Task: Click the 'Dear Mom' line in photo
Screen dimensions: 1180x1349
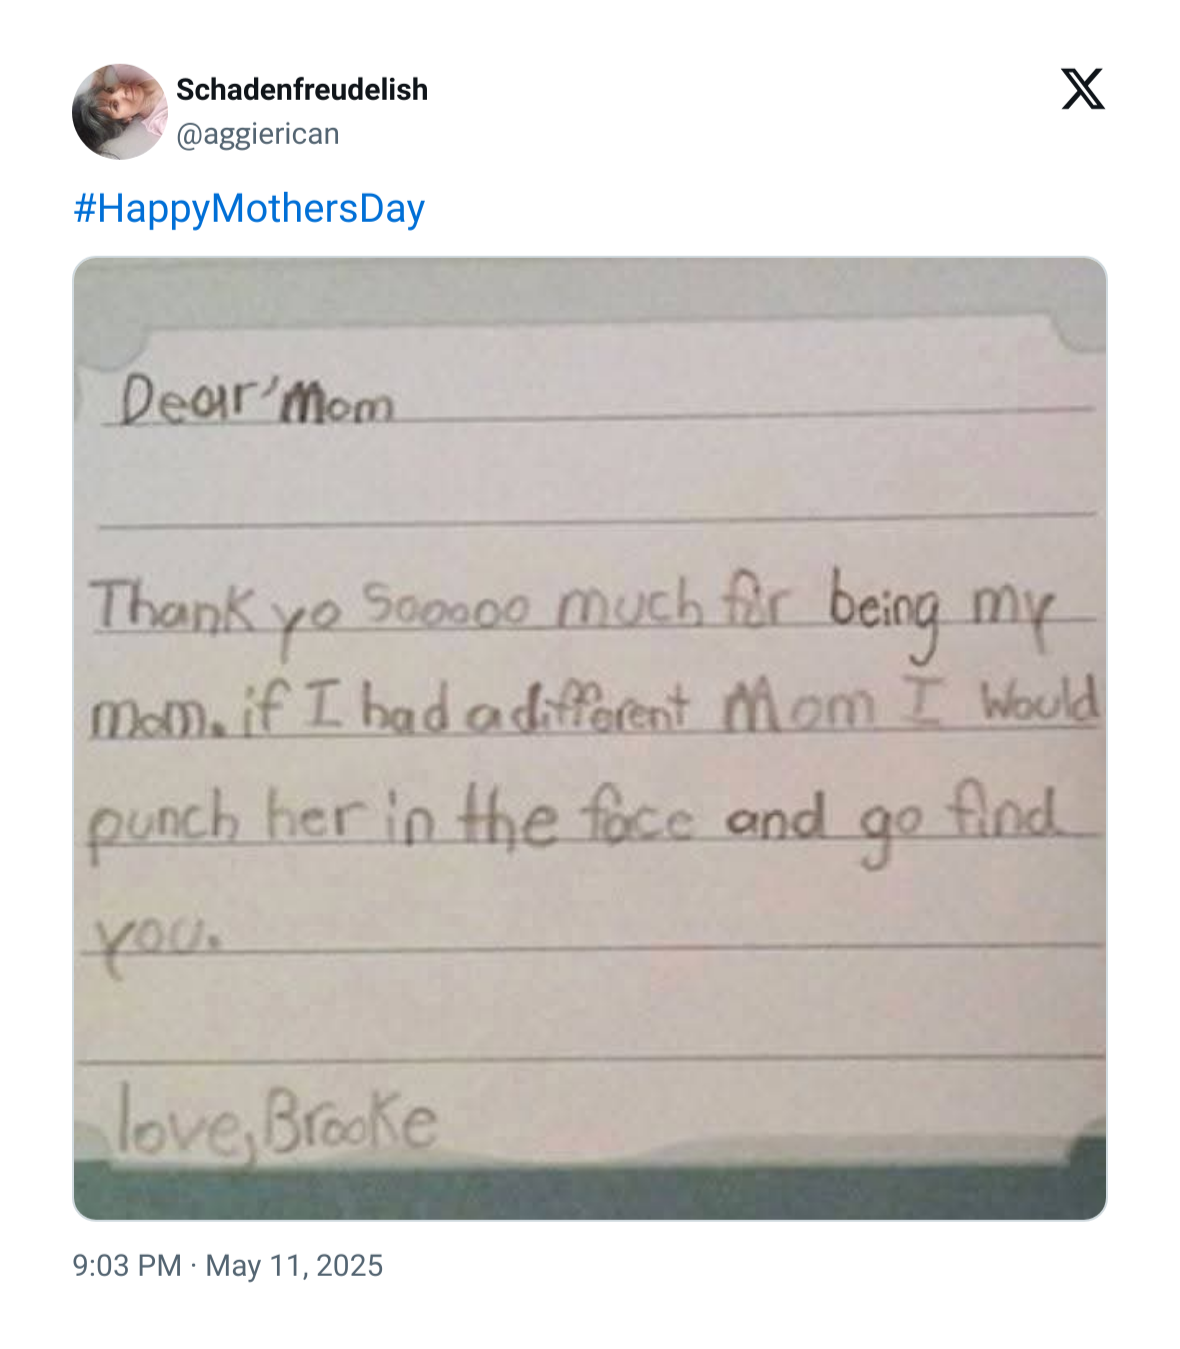Action: tap(256, 400)
